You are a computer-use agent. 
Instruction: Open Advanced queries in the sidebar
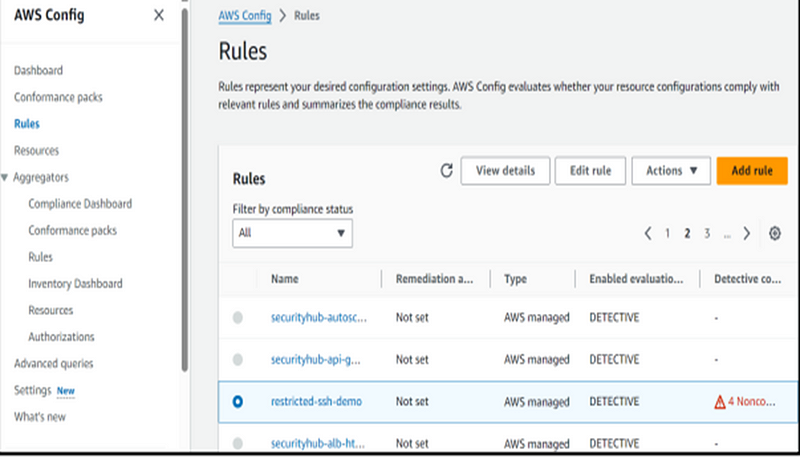pos(54,364)
